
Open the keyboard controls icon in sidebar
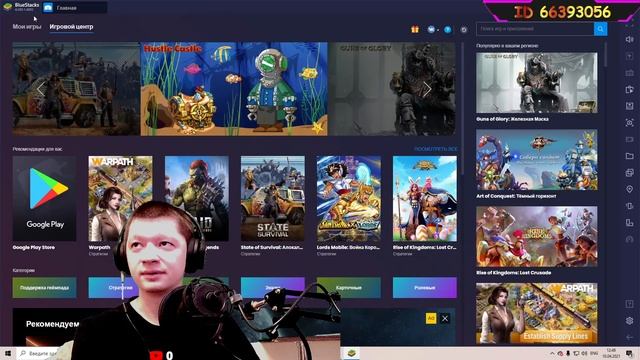click(x=629, y=73)
